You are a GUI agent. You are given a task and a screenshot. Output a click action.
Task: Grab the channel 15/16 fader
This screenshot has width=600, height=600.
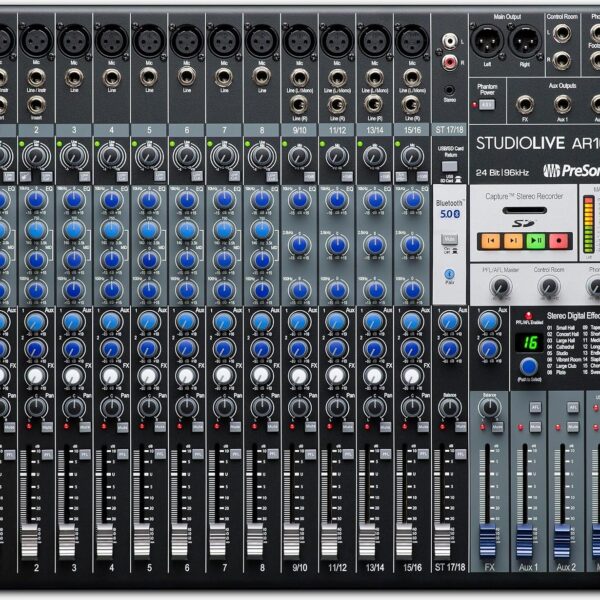click(406, 541)
